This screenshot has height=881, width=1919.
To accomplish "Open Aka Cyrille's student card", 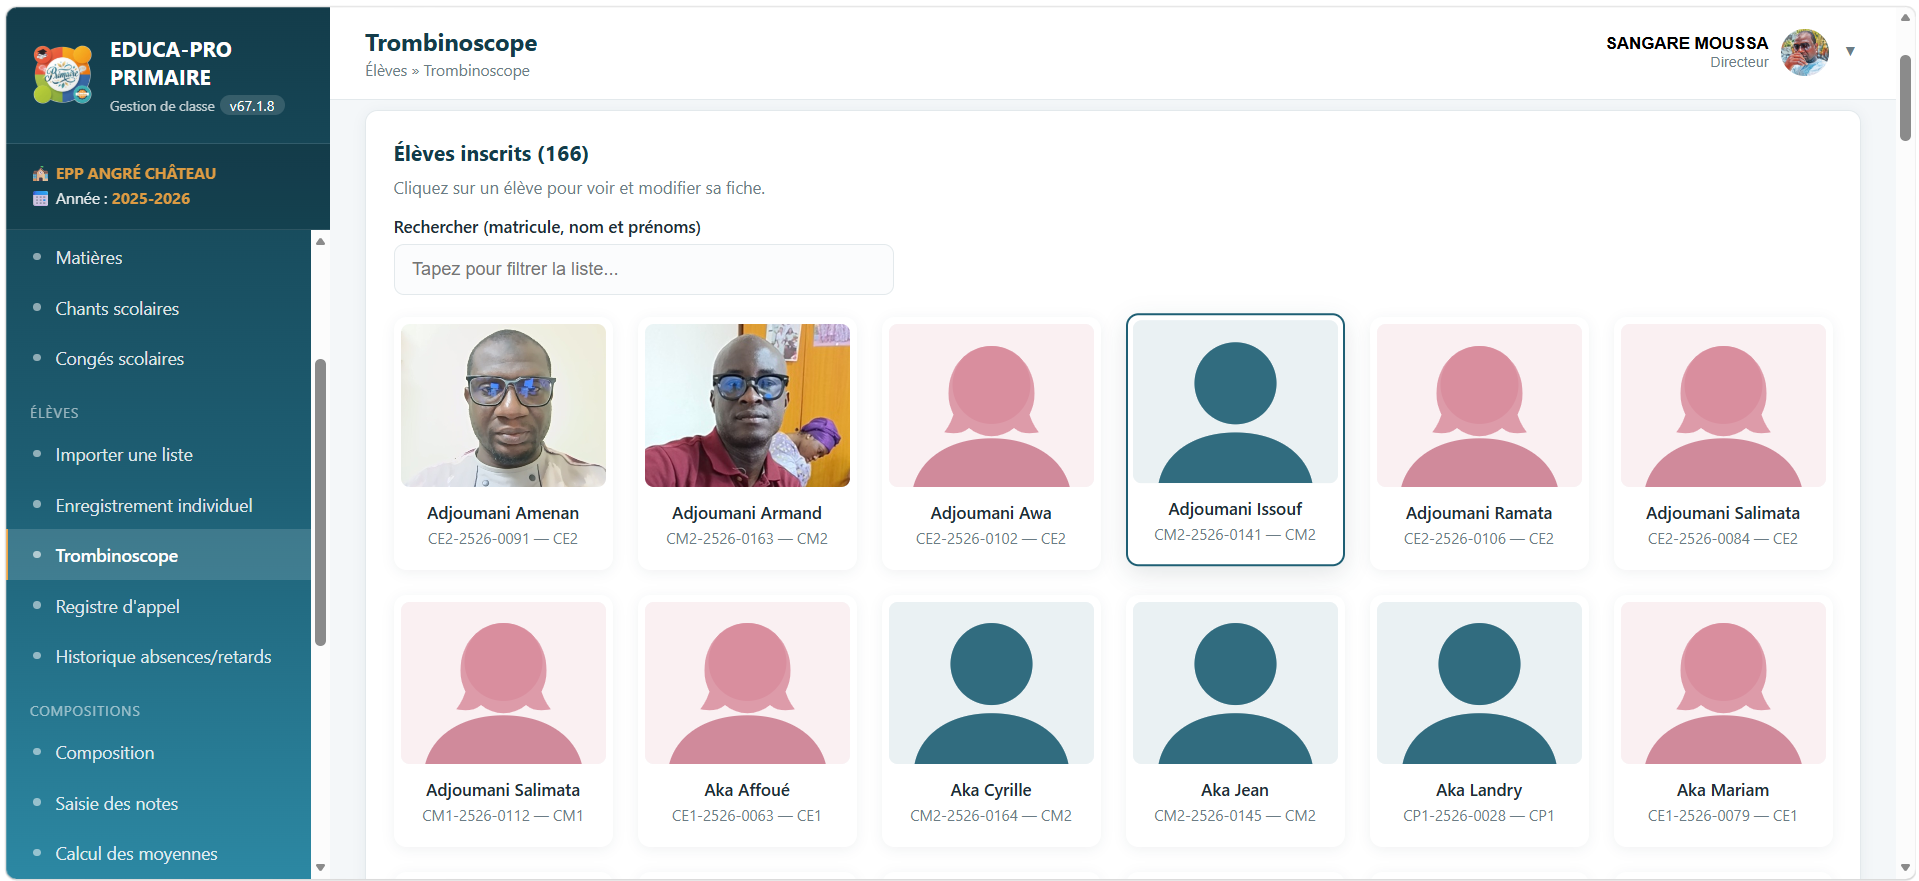I will coord(991,721).
